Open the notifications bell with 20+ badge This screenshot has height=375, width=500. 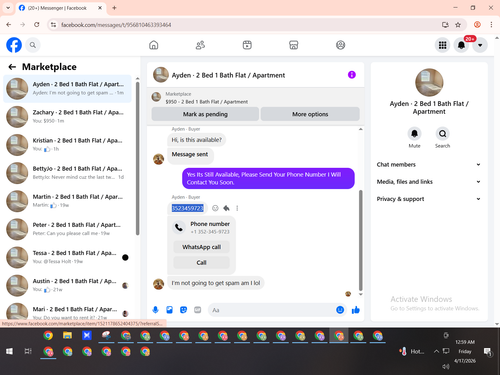pyautogui.click(x=461, y=45)
